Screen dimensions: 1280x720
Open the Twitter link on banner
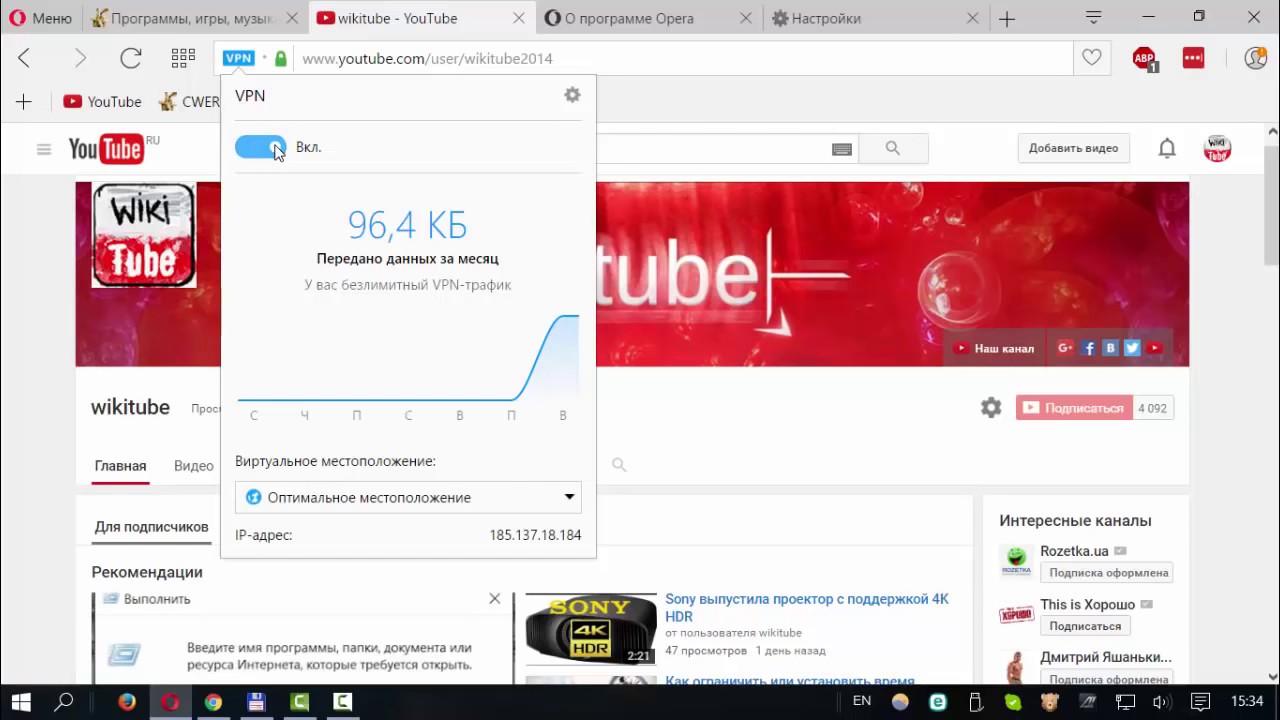pos(1132,348)
